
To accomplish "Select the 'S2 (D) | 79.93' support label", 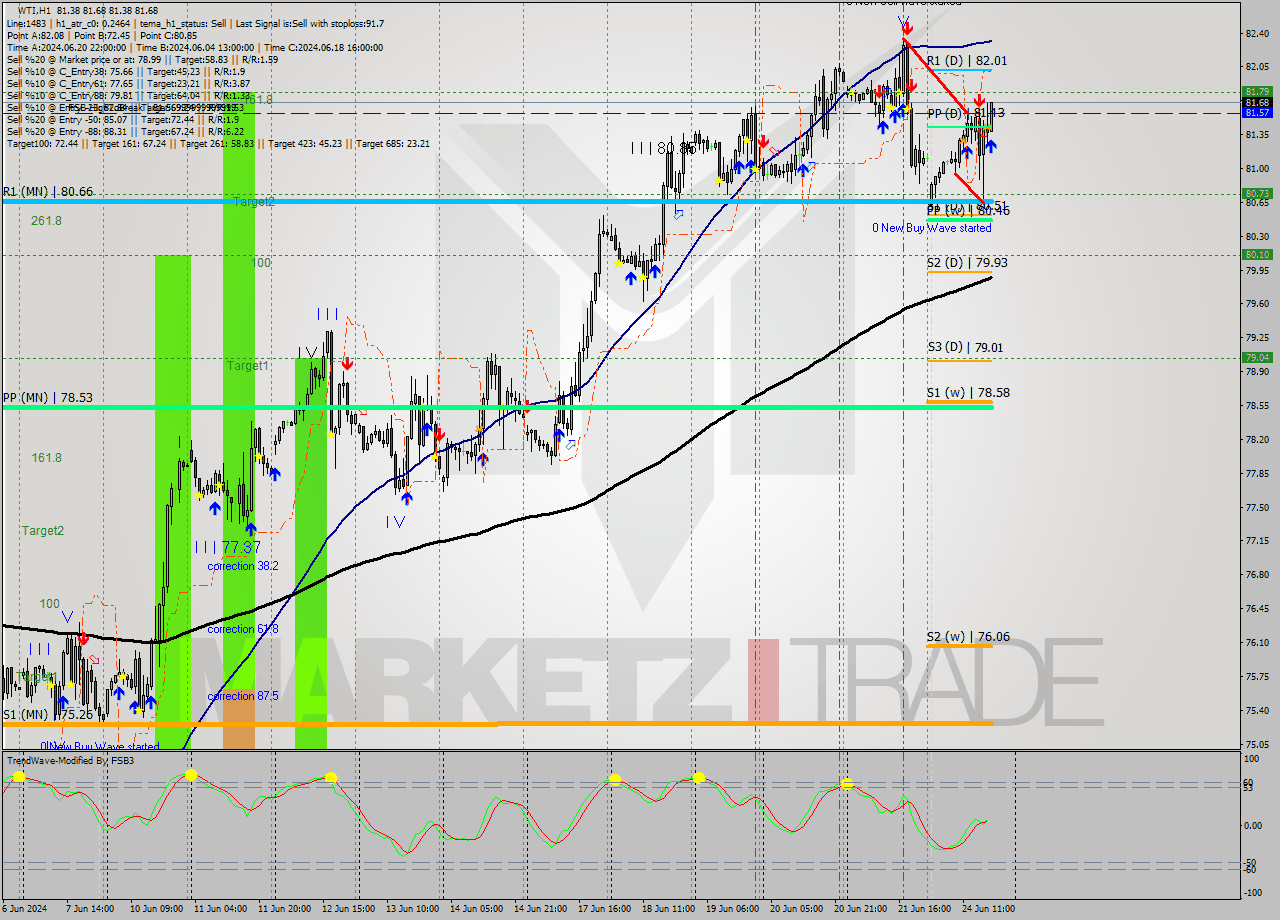I will coord(967,263).
